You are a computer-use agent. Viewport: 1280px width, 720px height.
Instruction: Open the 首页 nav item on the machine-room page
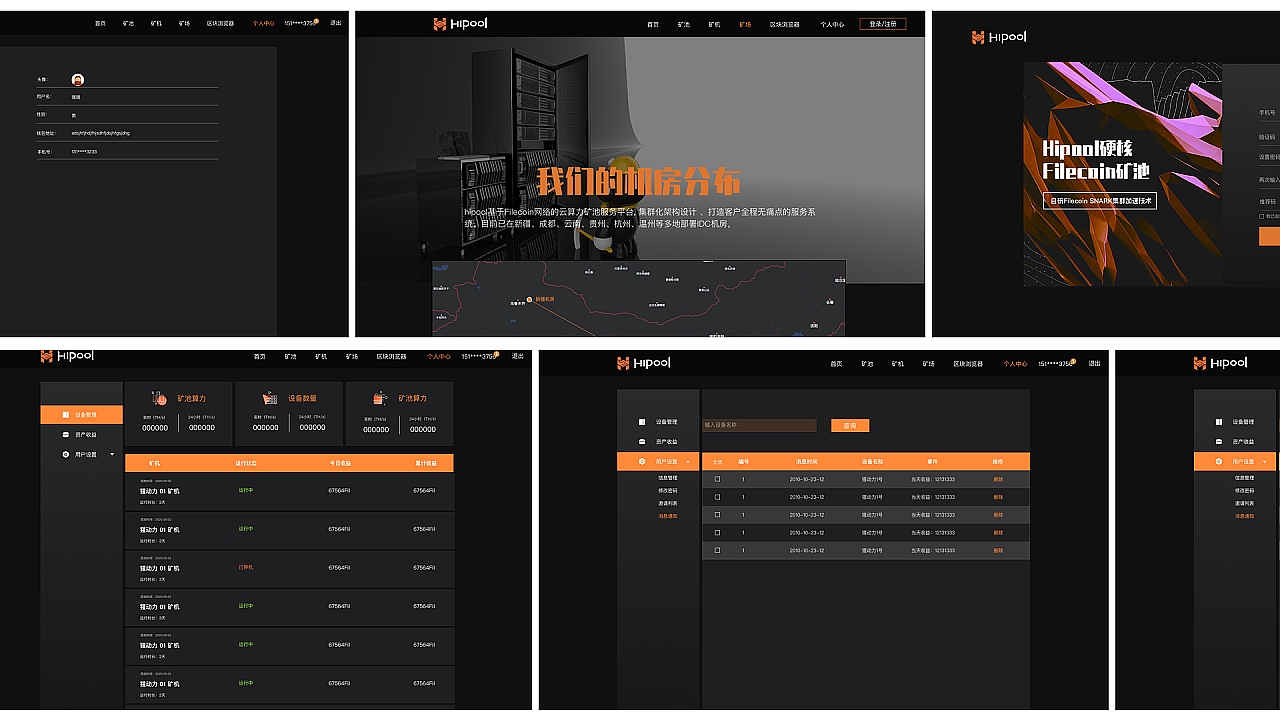point(653,24)
